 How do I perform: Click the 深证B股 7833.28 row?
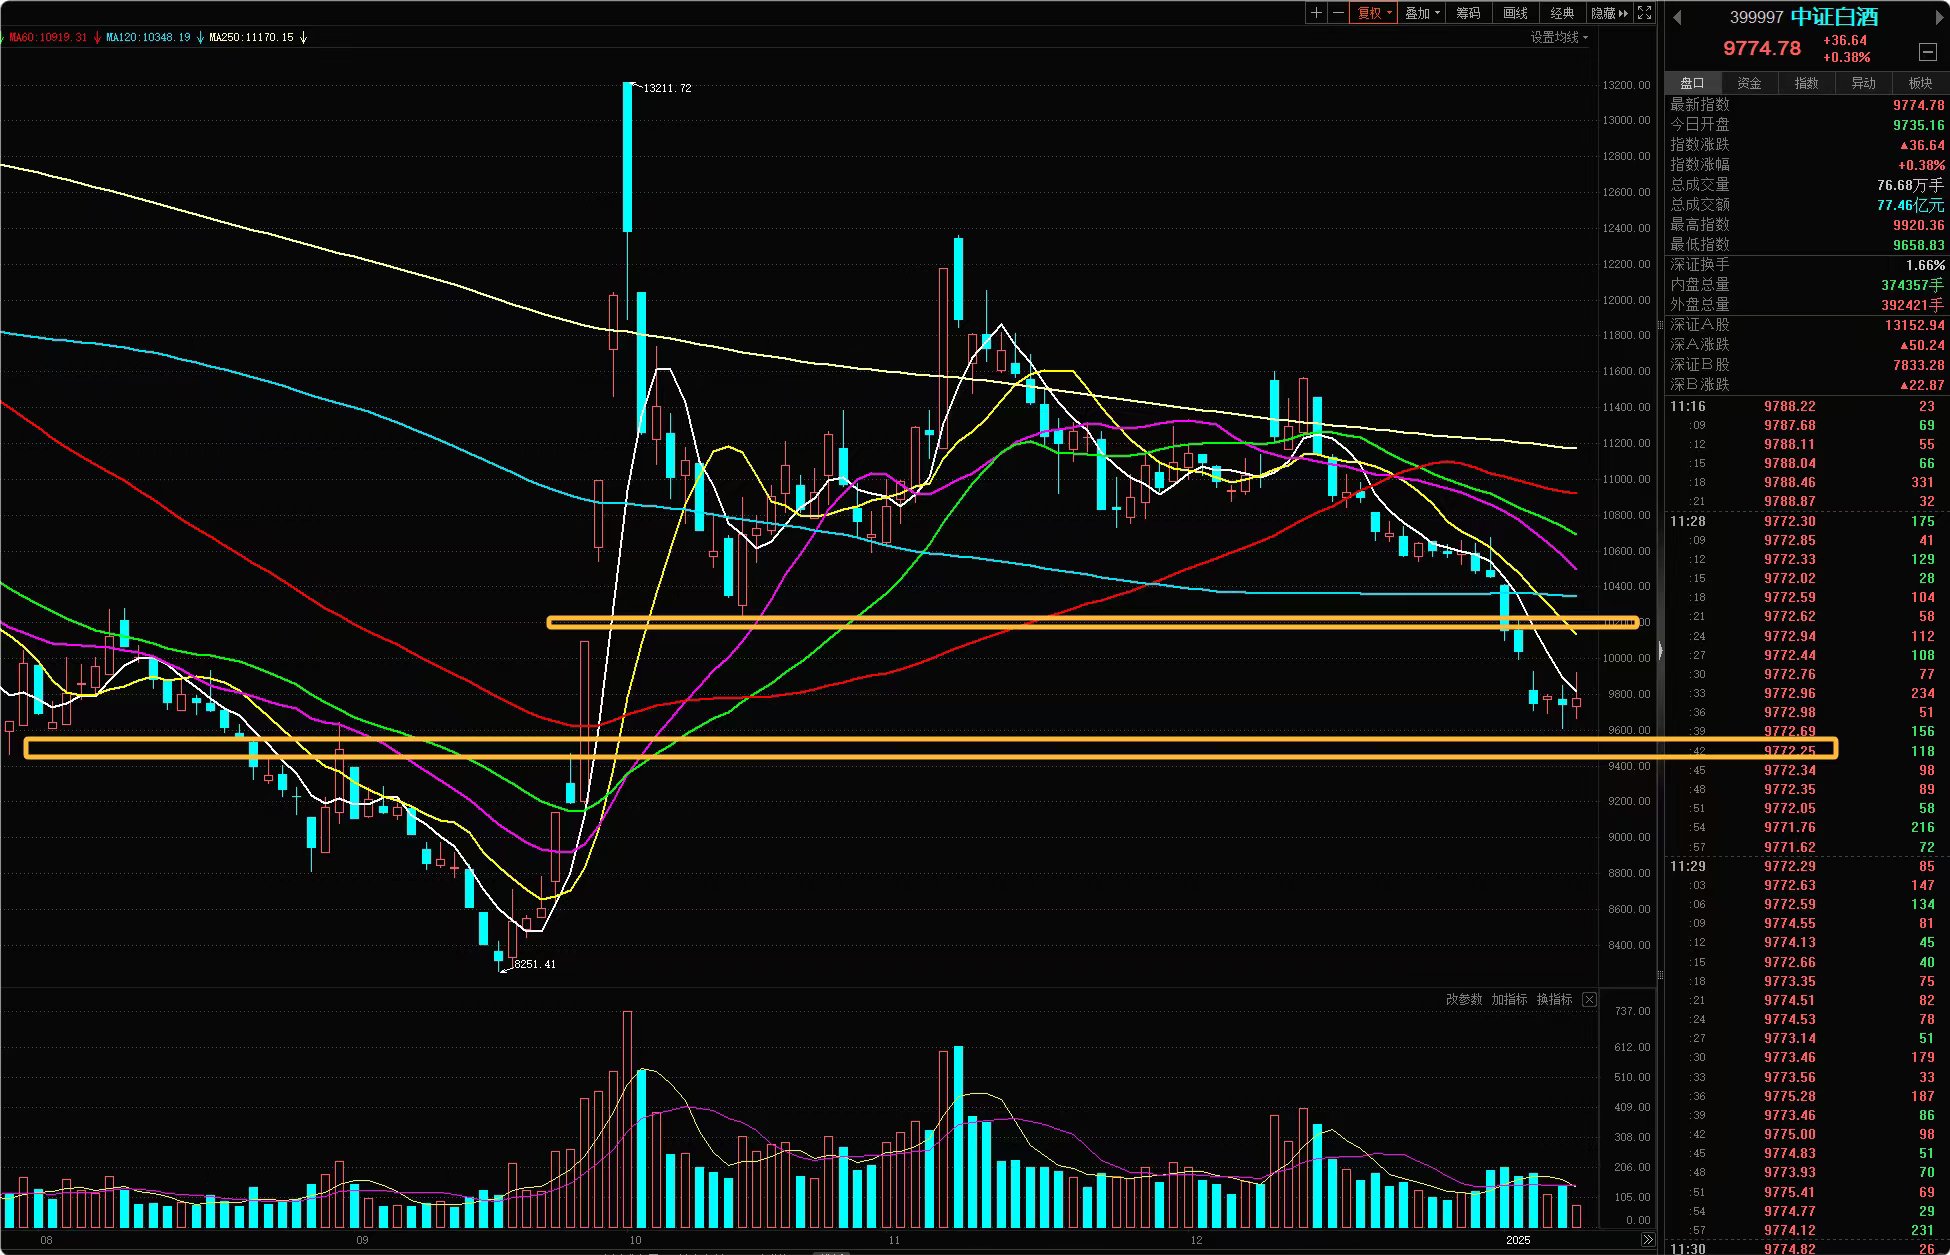1806,365
